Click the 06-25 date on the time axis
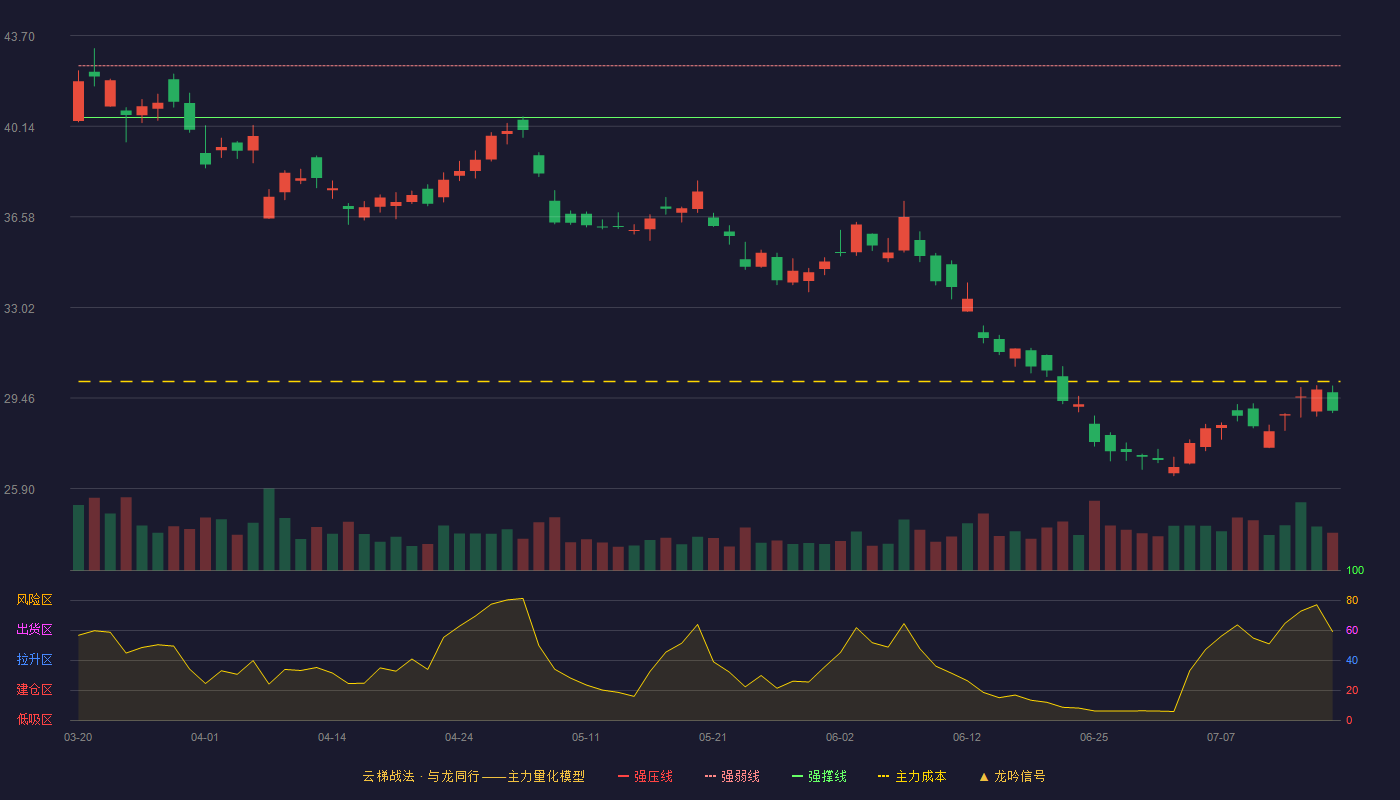1400x800 pixels. (x=1094, y=737)
